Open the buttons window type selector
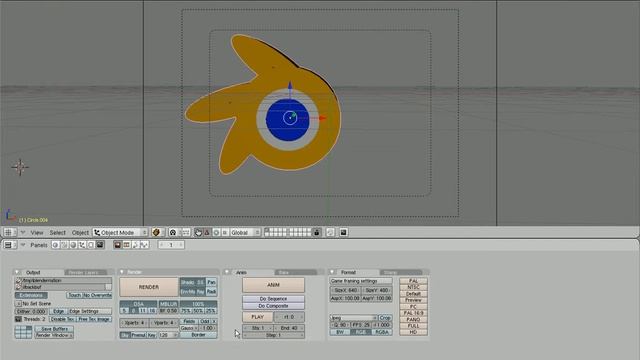 tap(10, 245)
